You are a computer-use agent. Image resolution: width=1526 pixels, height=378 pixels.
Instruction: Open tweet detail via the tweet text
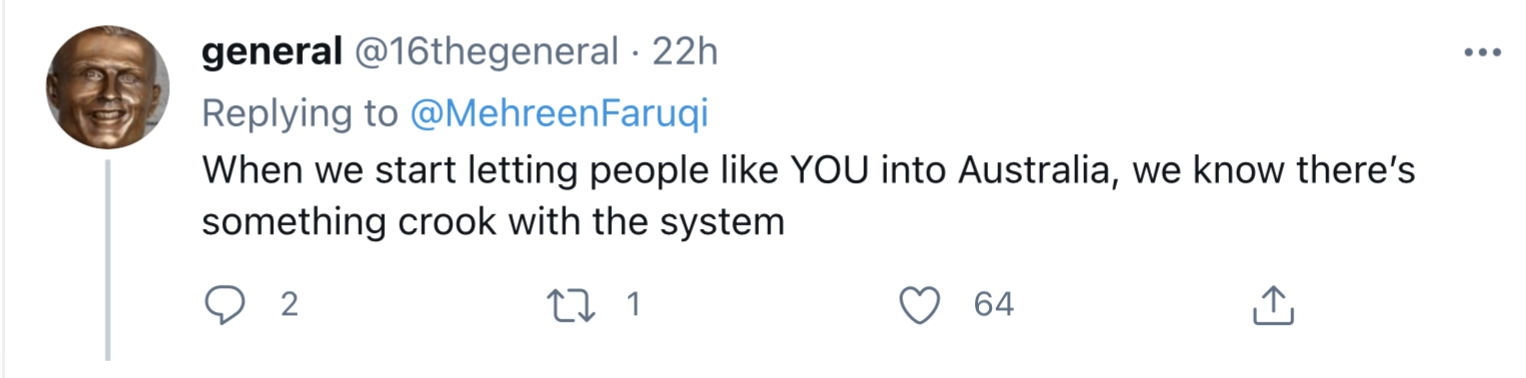[x=808, y=196]
